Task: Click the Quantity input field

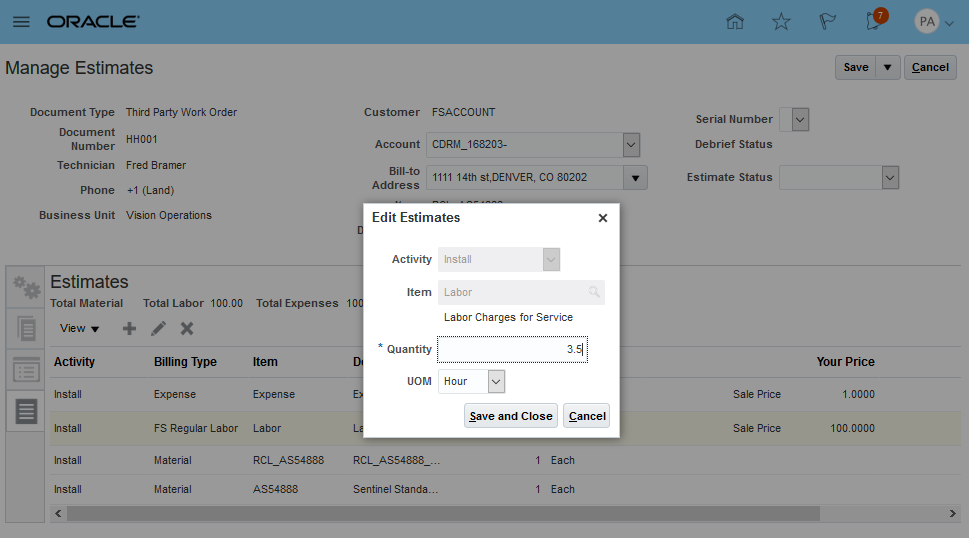Action: pyautogui.click(x=511, y=349)
